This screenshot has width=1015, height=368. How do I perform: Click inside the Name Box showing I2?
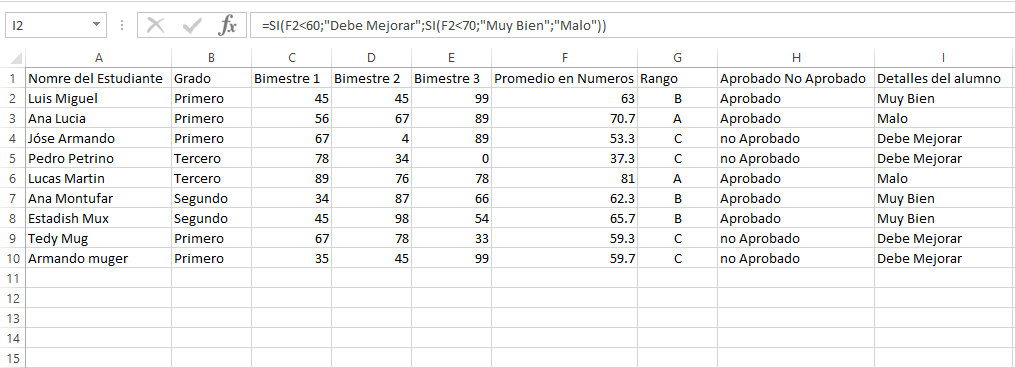[x=47, y=26]
